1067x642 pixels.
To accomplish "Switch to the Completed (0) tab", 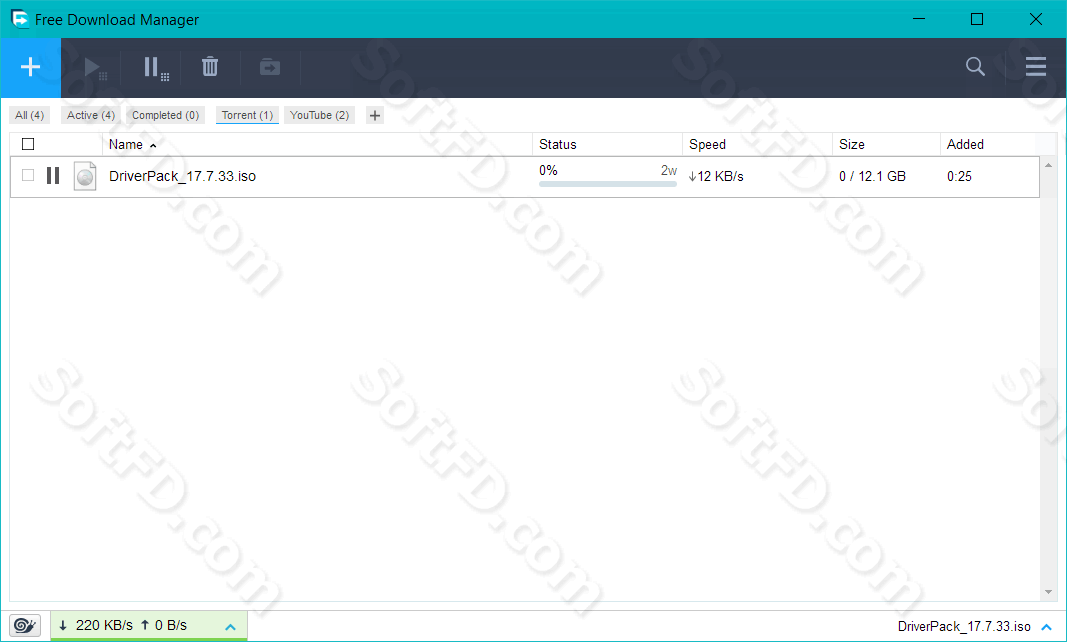I will pos(165,115).
